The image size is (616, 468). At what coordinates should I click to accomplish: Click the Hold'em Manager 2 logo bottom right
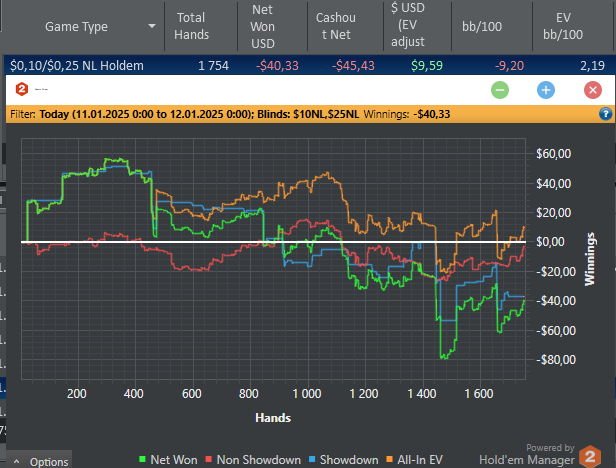tap(590, 457)
